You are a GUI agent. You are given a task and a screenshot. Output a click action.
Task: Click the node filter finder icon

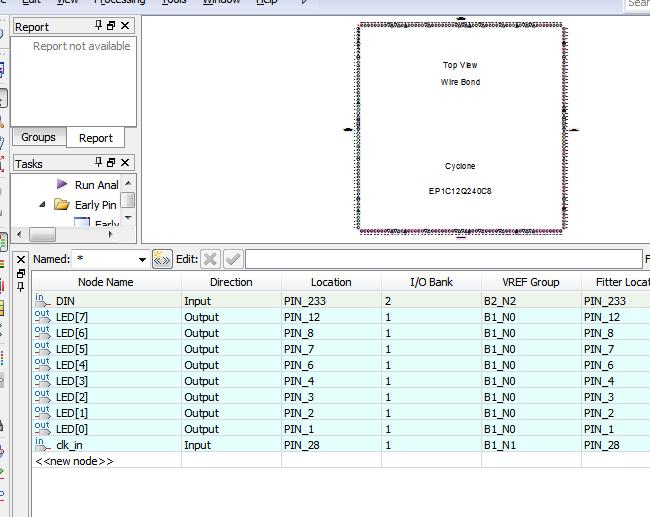tap(161, 259)
